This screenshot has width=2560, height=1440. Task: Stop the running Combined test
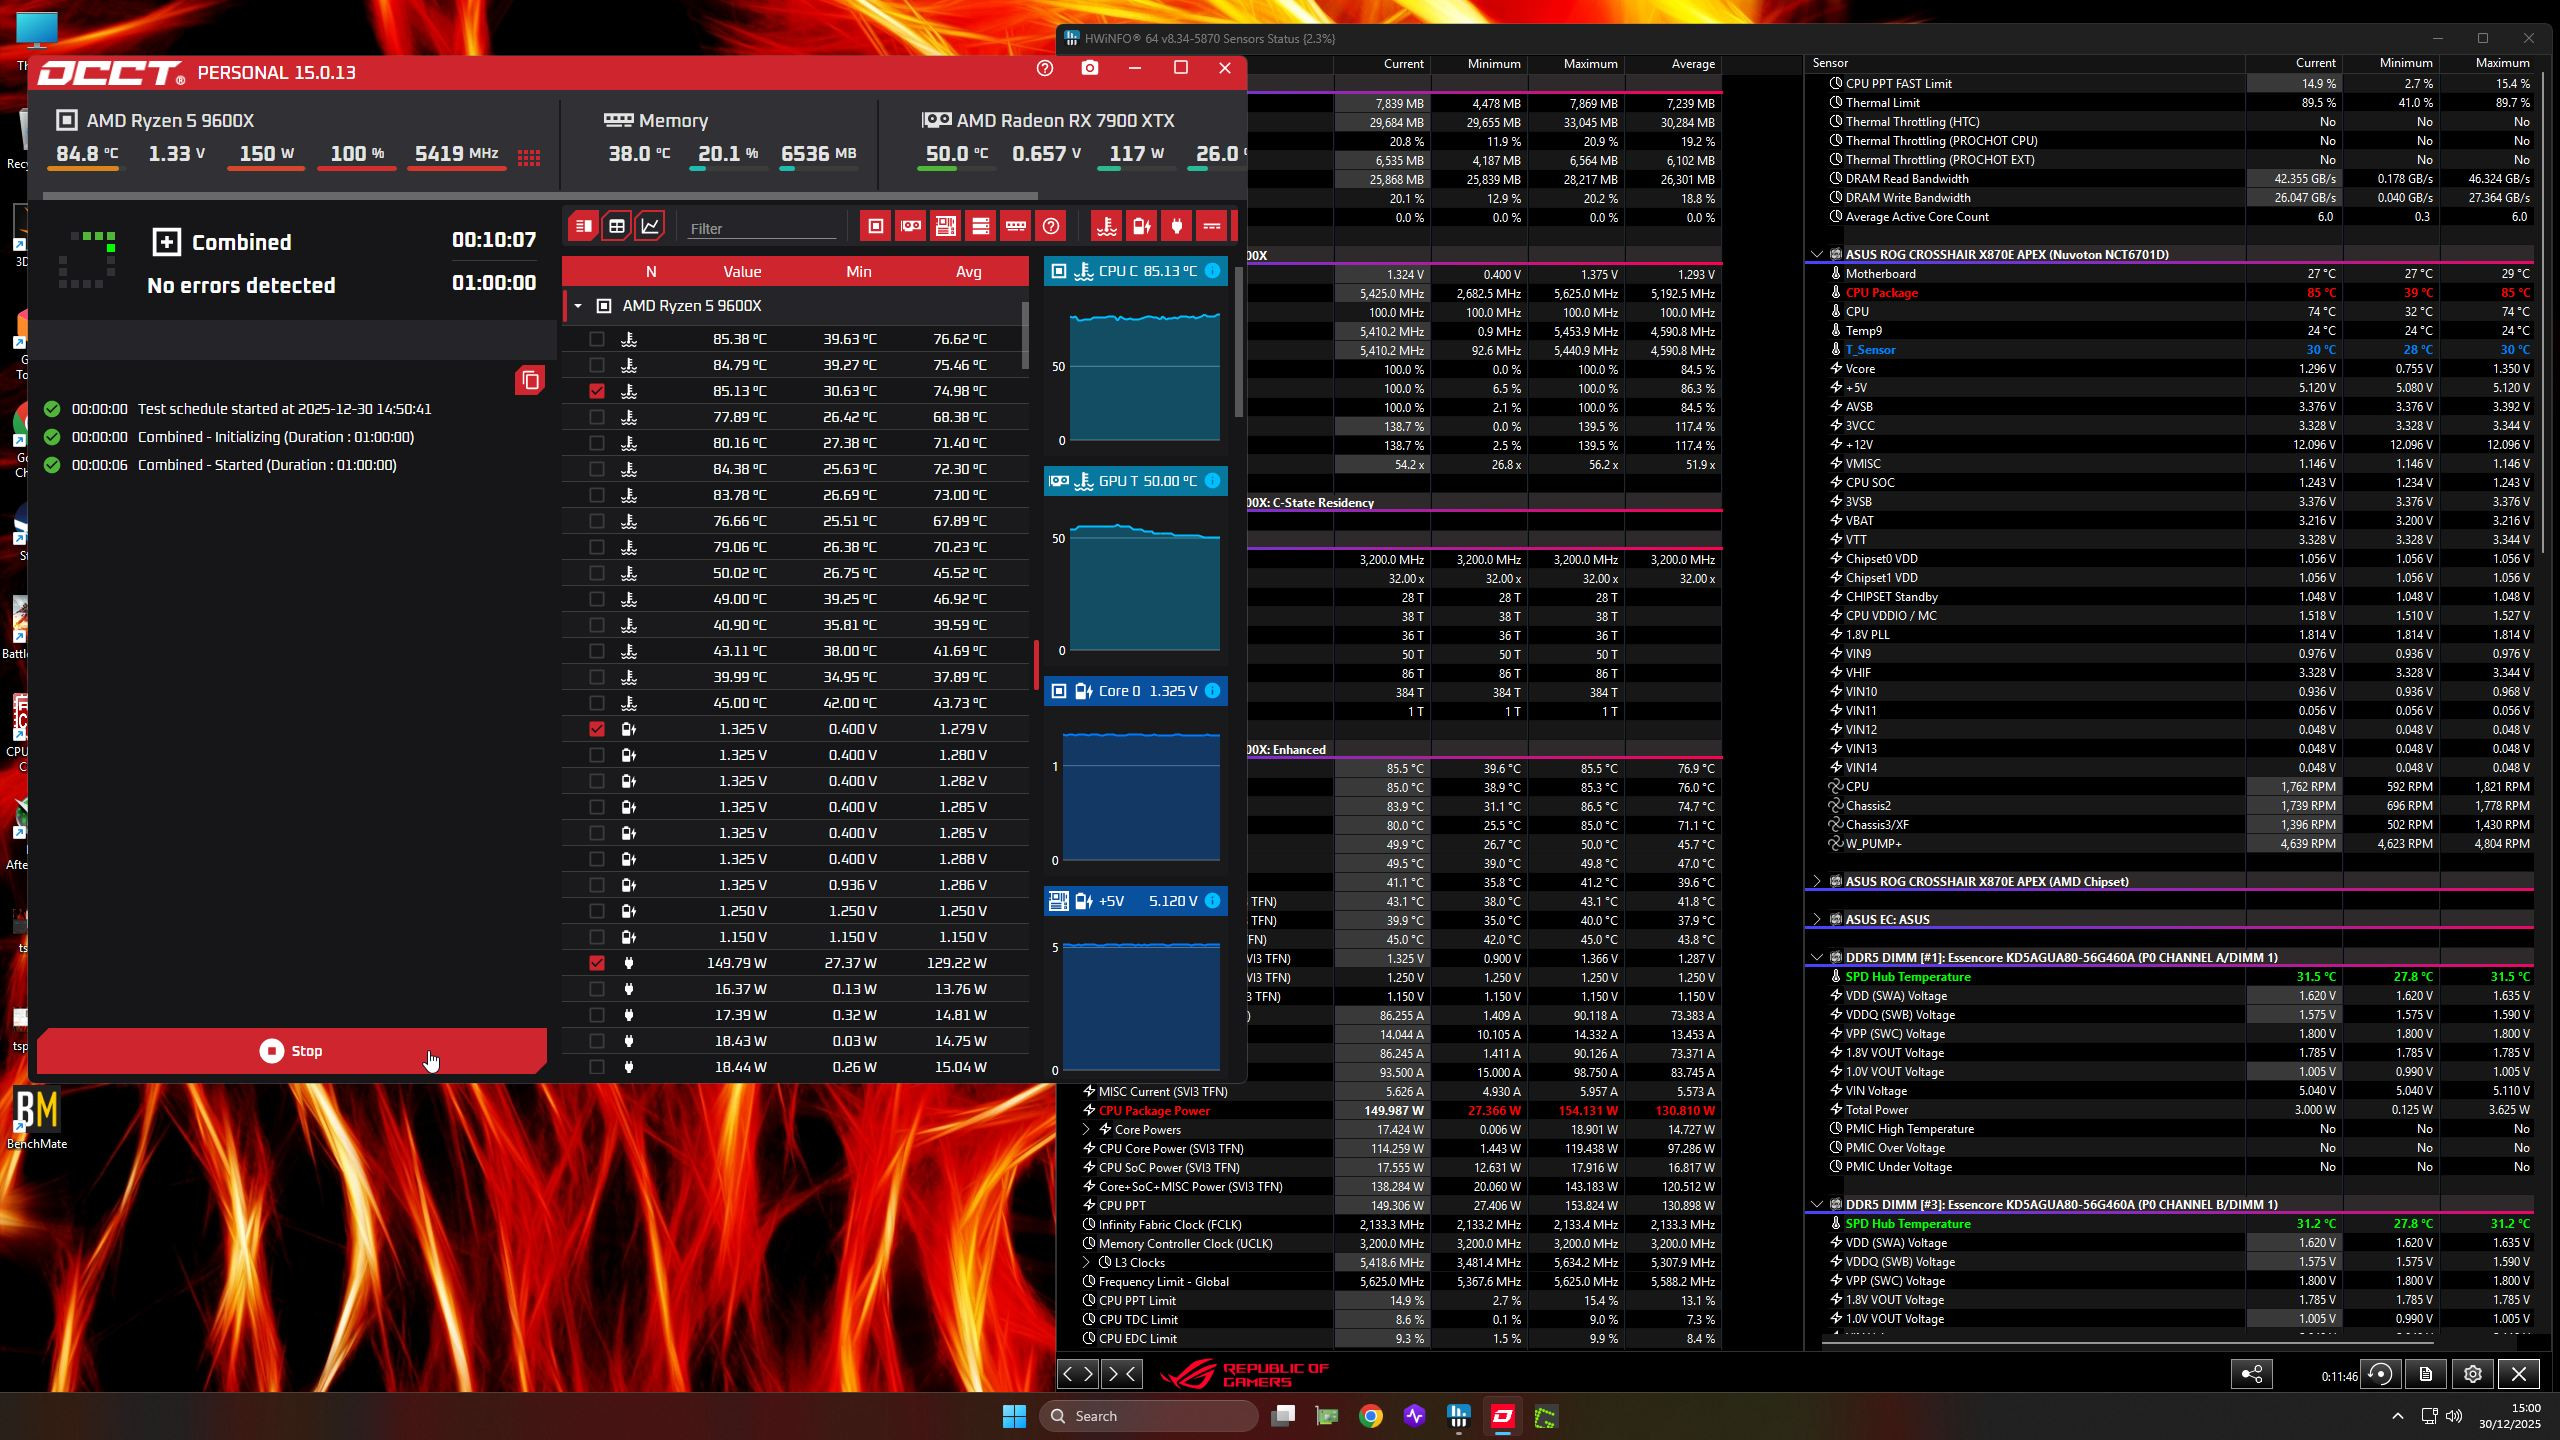point(291,1051)
